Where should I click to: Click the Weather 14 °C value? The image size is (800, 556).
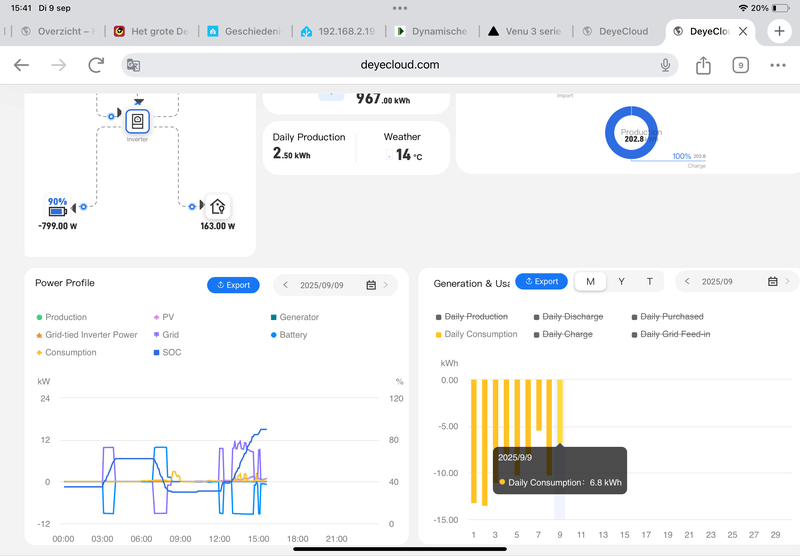click(409, 155)
